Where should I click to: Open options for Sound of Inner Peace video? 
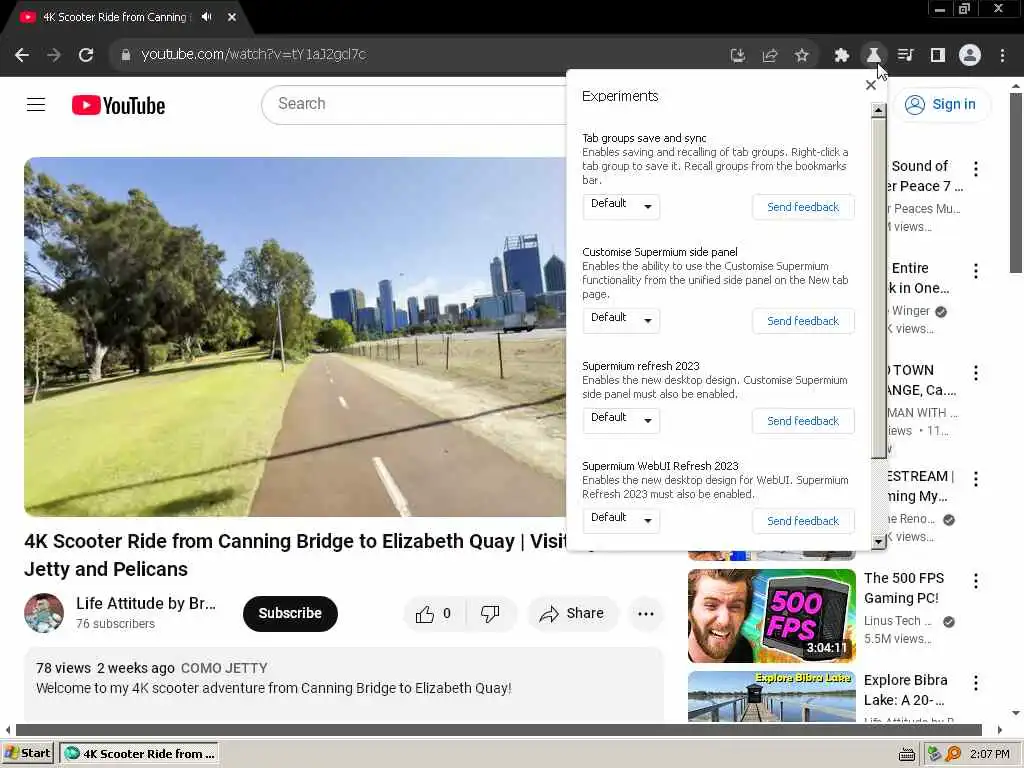tap(976, 168)
